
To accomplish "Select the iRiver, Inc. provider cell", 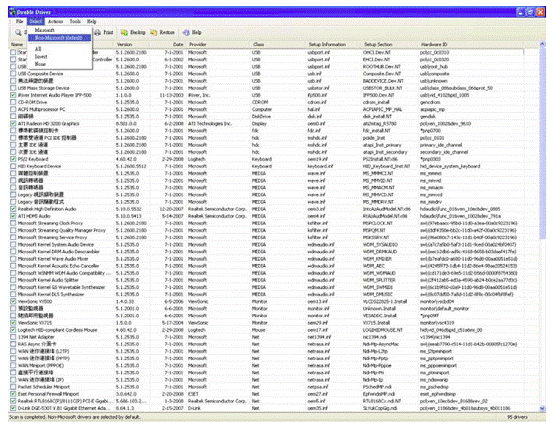I will (x=198, y=95).
